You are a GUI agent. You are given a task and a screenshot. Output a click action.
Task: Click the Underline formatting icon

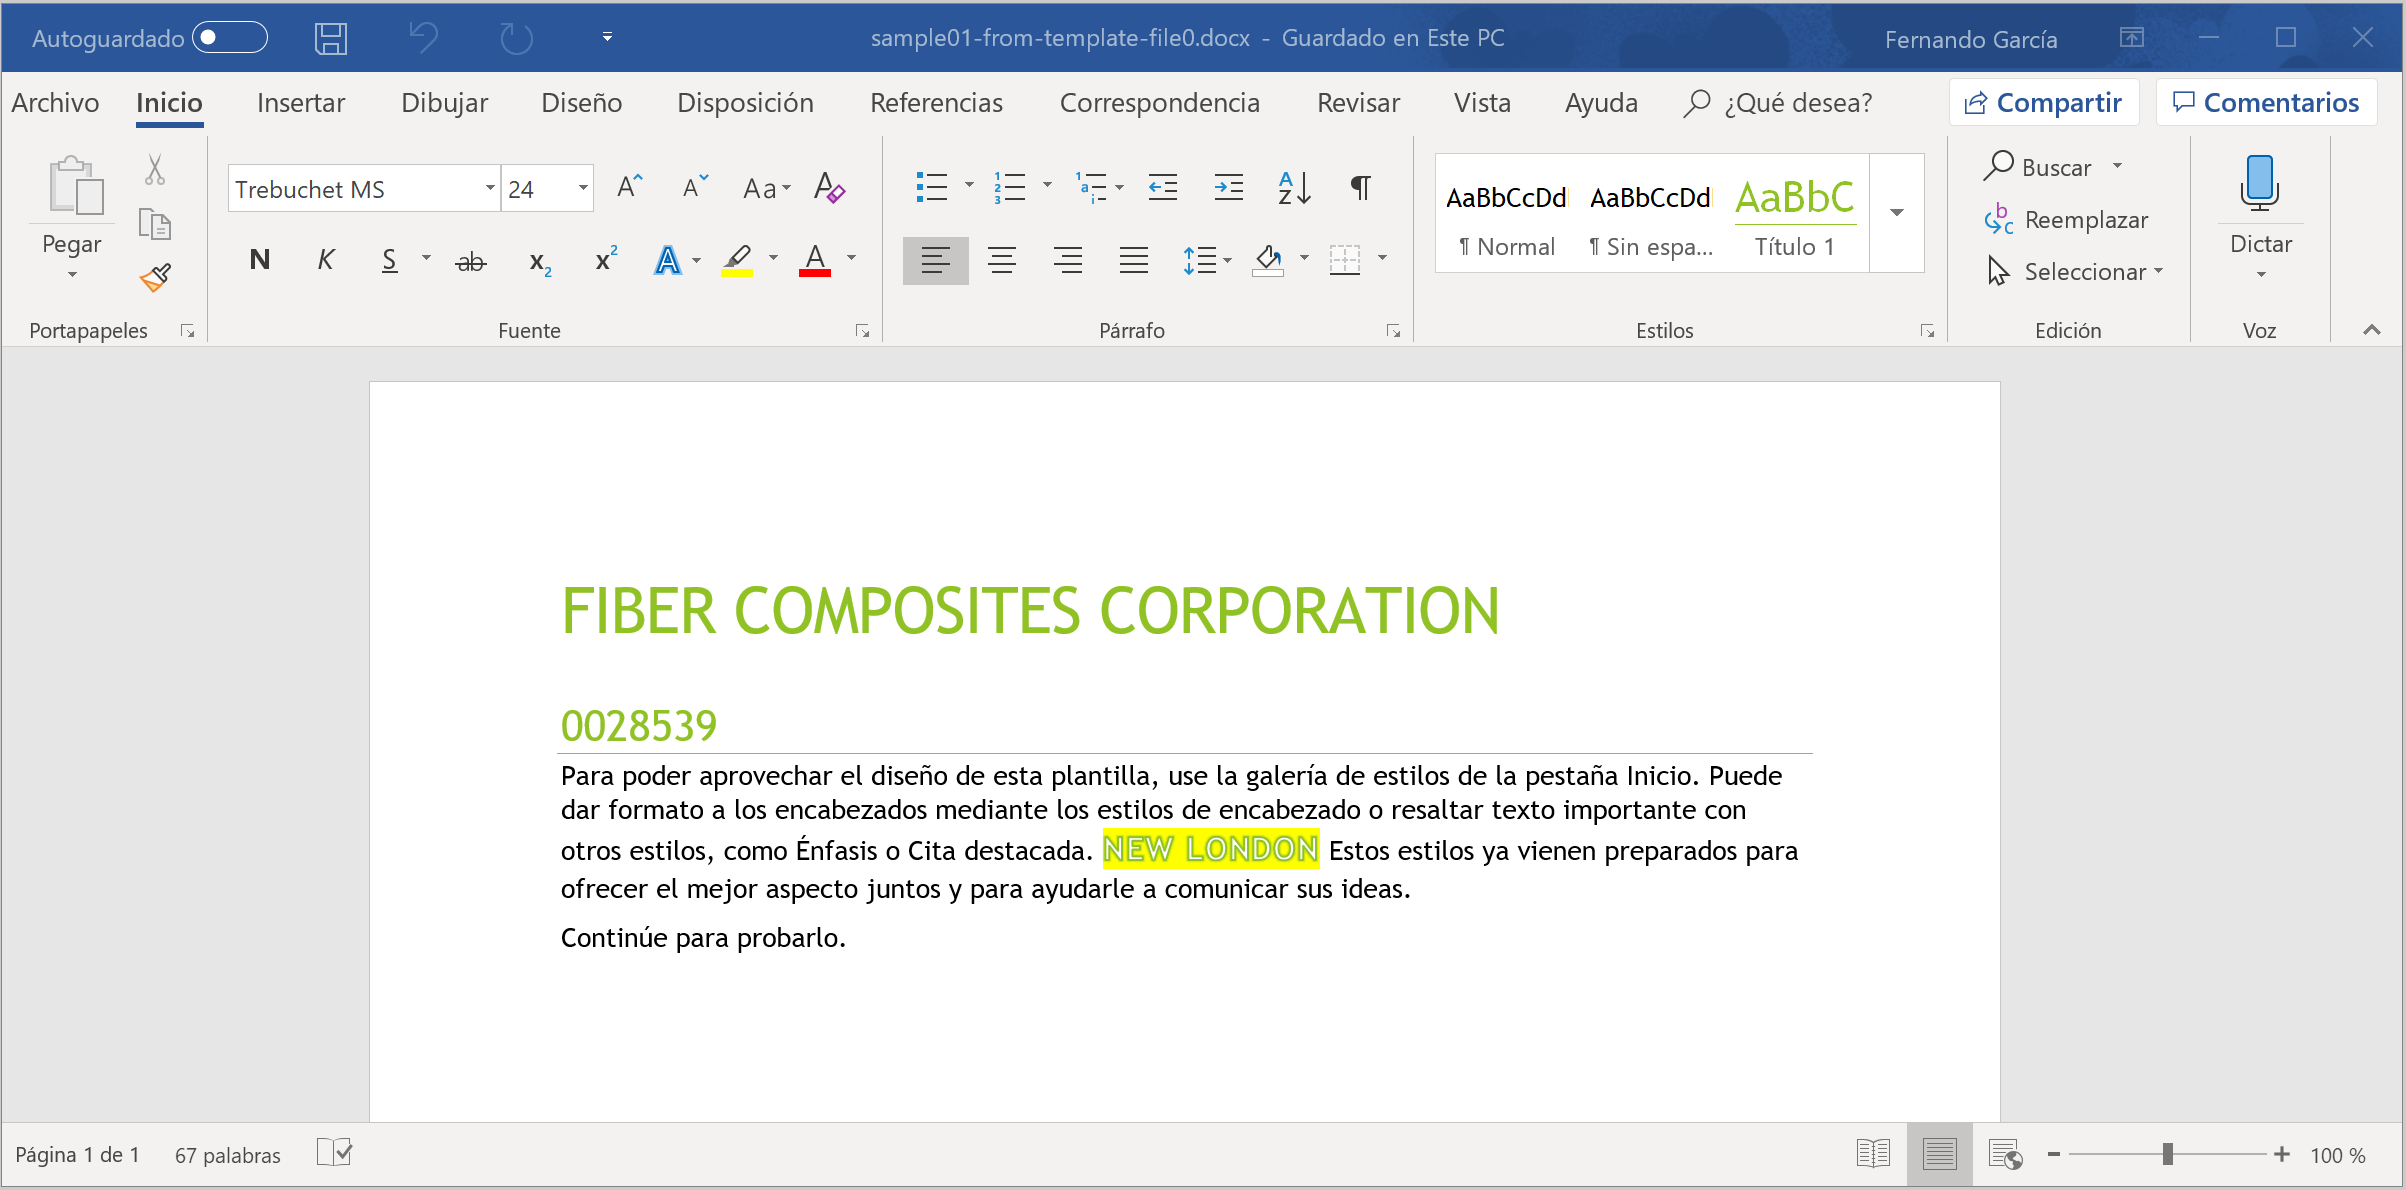(391, 258)
